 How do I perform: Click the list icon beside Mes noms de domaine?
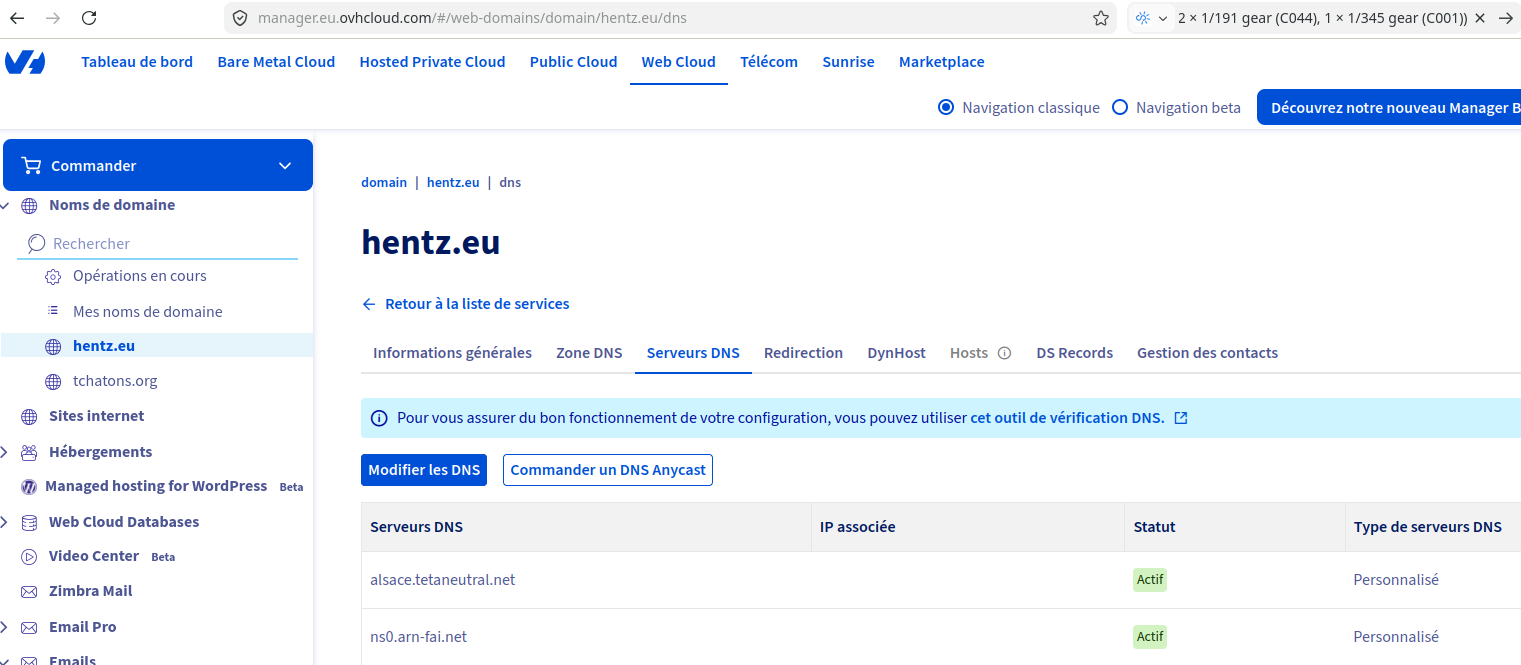[54, 312]
